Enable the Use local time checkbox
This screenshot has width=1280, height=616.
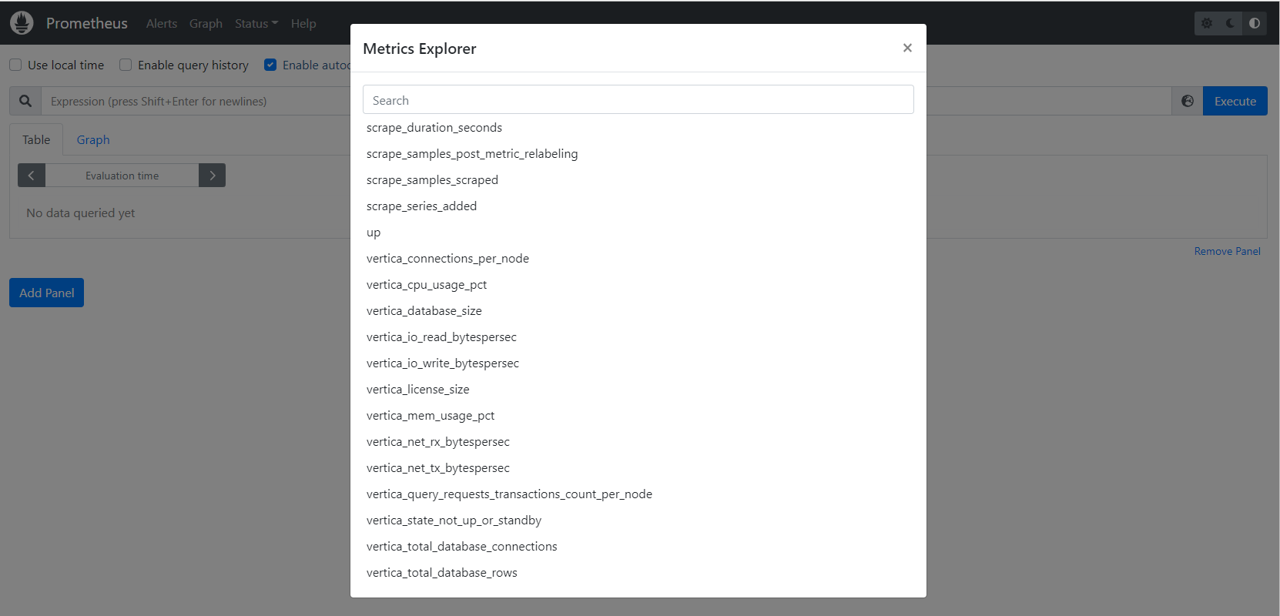tap(15, 65)
